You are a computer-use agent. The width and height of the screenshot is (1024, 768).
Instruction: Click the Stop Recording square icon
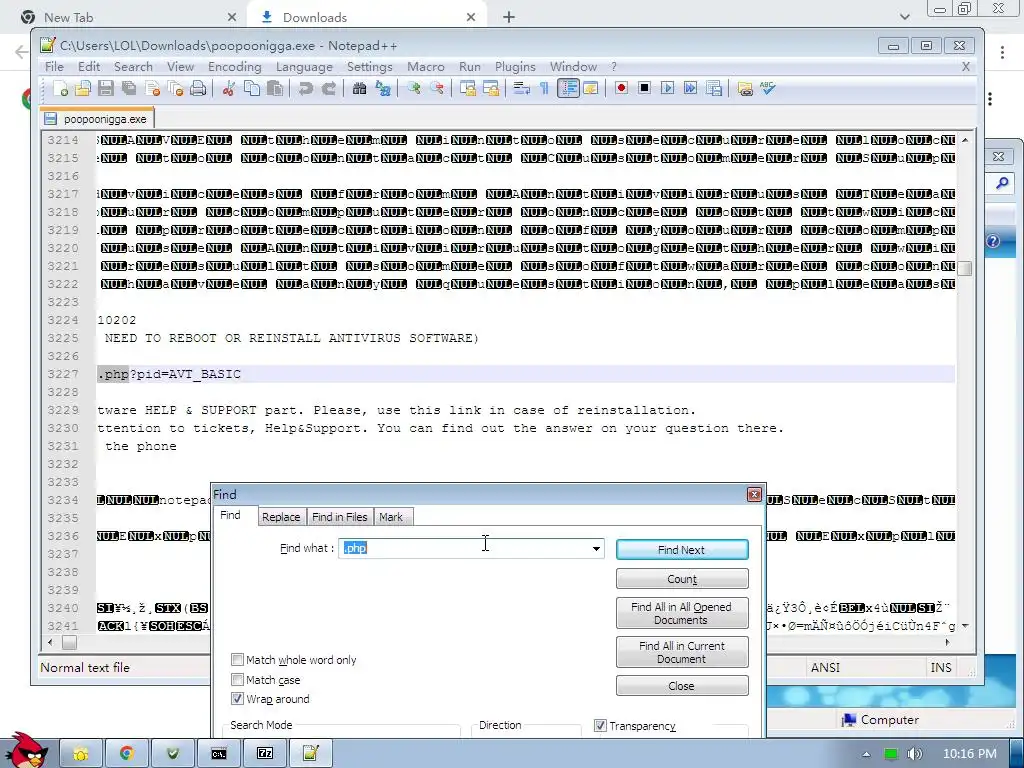pos(645,88)
